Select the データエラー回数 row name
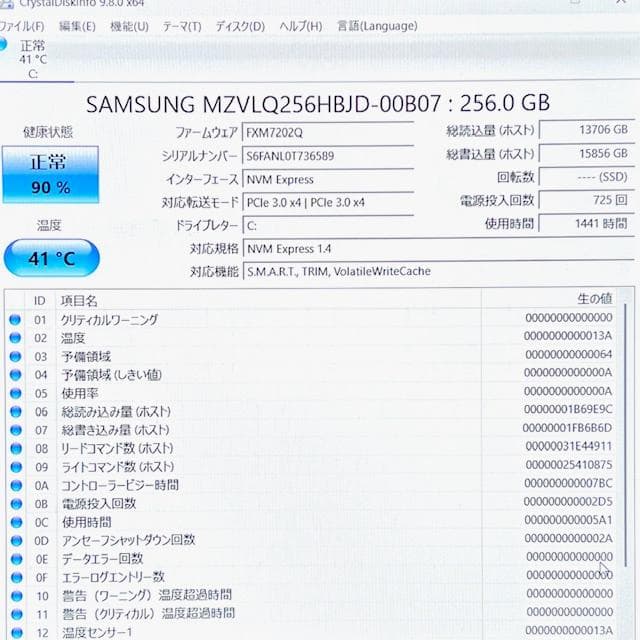Image resolution: width=640 pixels, height=640 pixels. tap(102, 559)
